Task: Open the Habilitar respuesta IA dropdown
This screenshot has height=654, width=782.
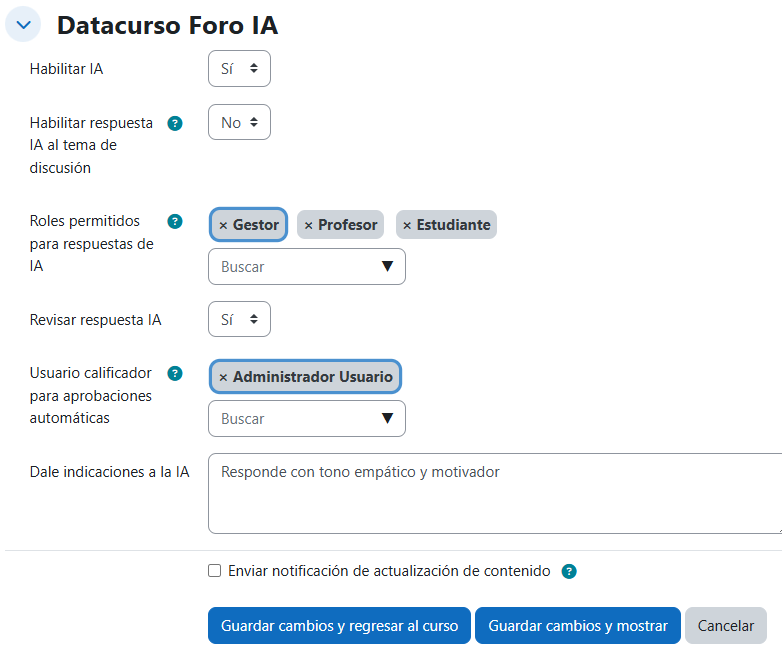Action: (x=239, y=122)
